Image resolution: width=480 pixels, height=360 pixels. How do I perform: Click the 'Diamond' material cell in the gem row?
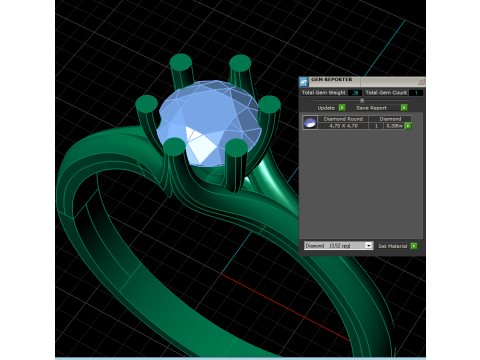[x=390, y=119]
